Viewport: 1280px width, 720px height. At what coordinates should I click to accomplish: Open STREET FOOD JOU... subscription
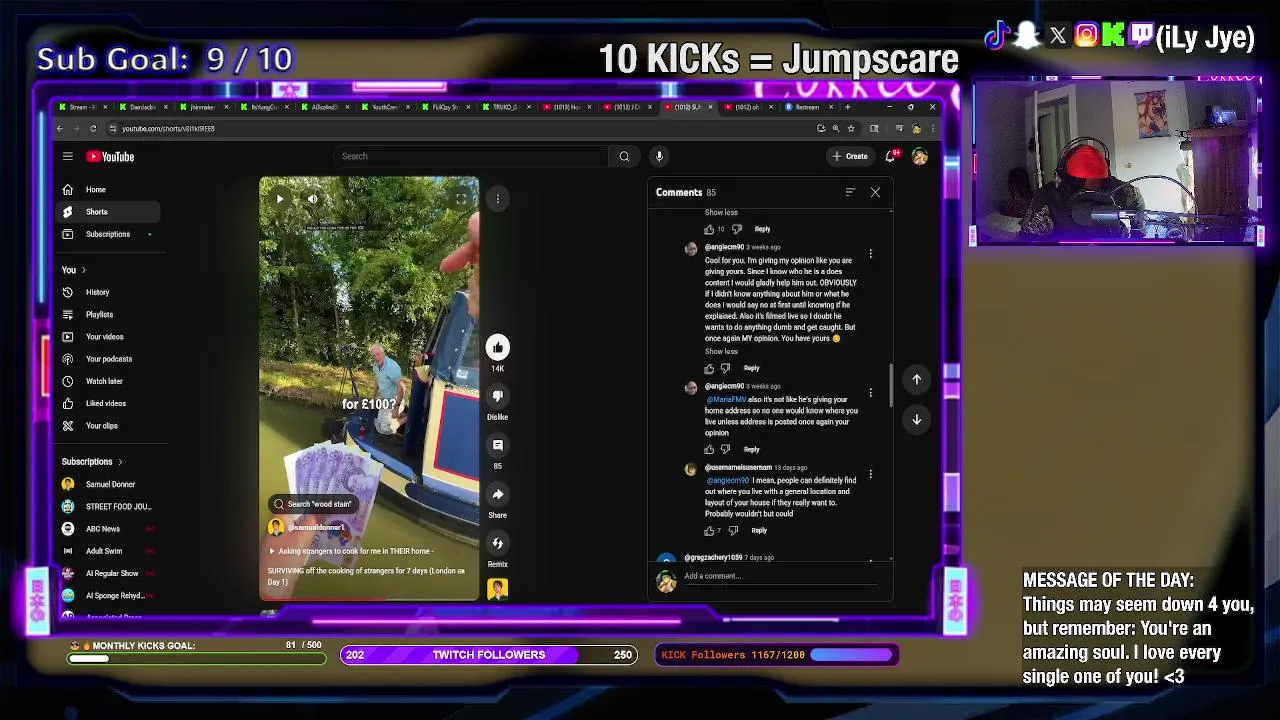pos(107,506)
